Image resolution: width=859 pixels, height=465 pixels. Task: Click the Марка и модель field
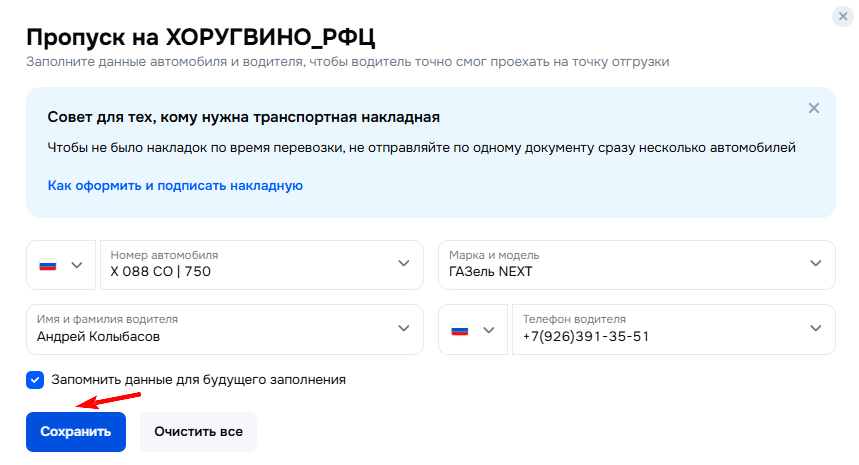coord(637,265)
